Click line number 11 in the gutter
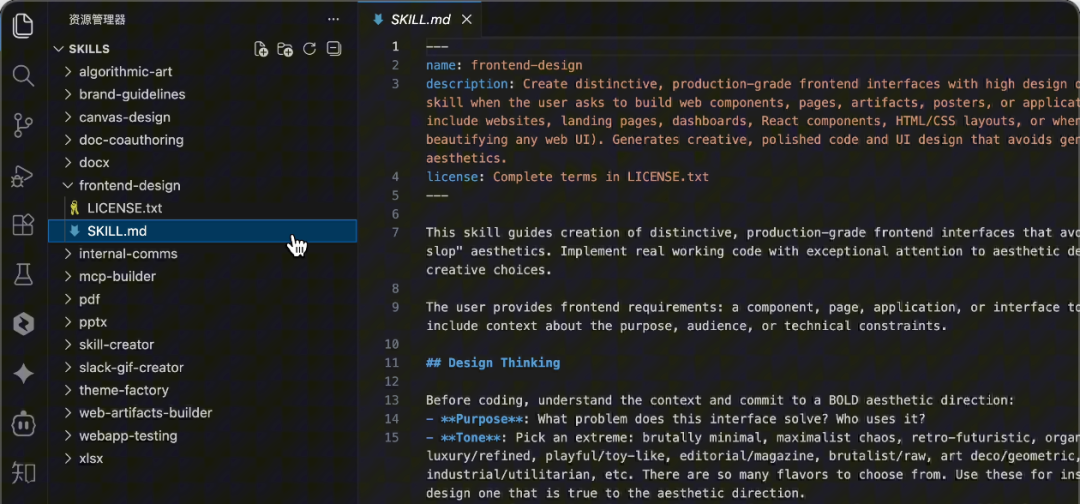The image size is (1080, 504). coord(392,363)
